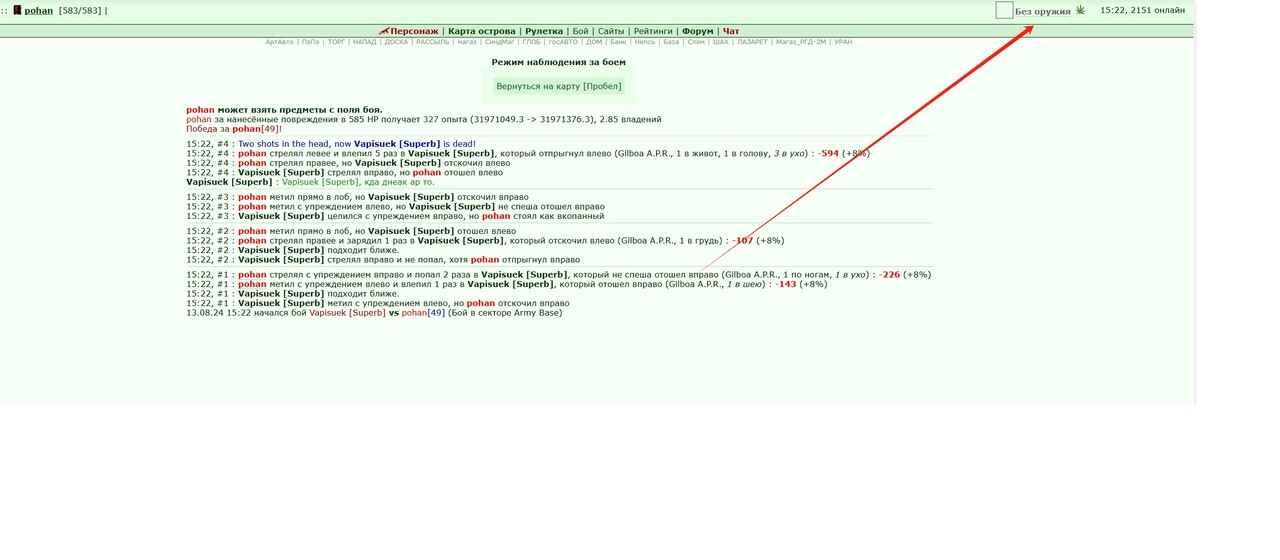Click the 'Режим наблюдения за боем' heading
Viewport: 1280px width, 560px height.
click(x=558, y=62)
